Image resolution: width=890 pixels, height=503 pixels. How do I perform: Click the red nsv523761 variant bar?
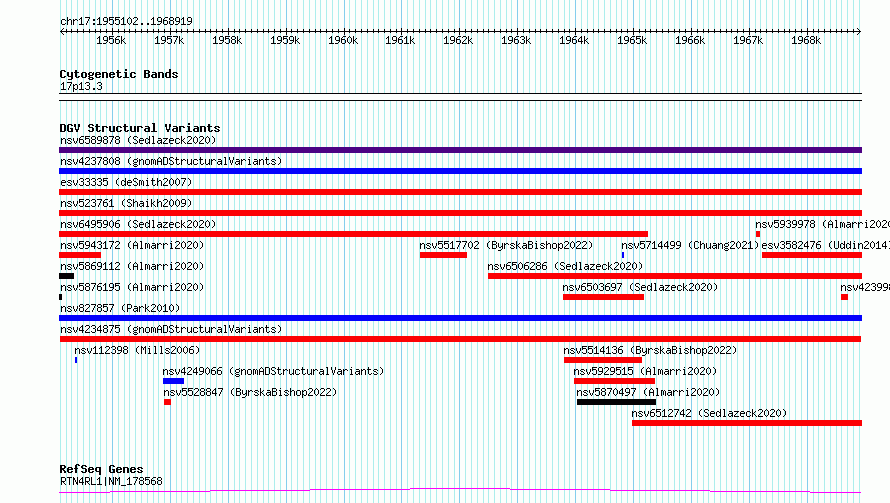[x=460, y=213]
